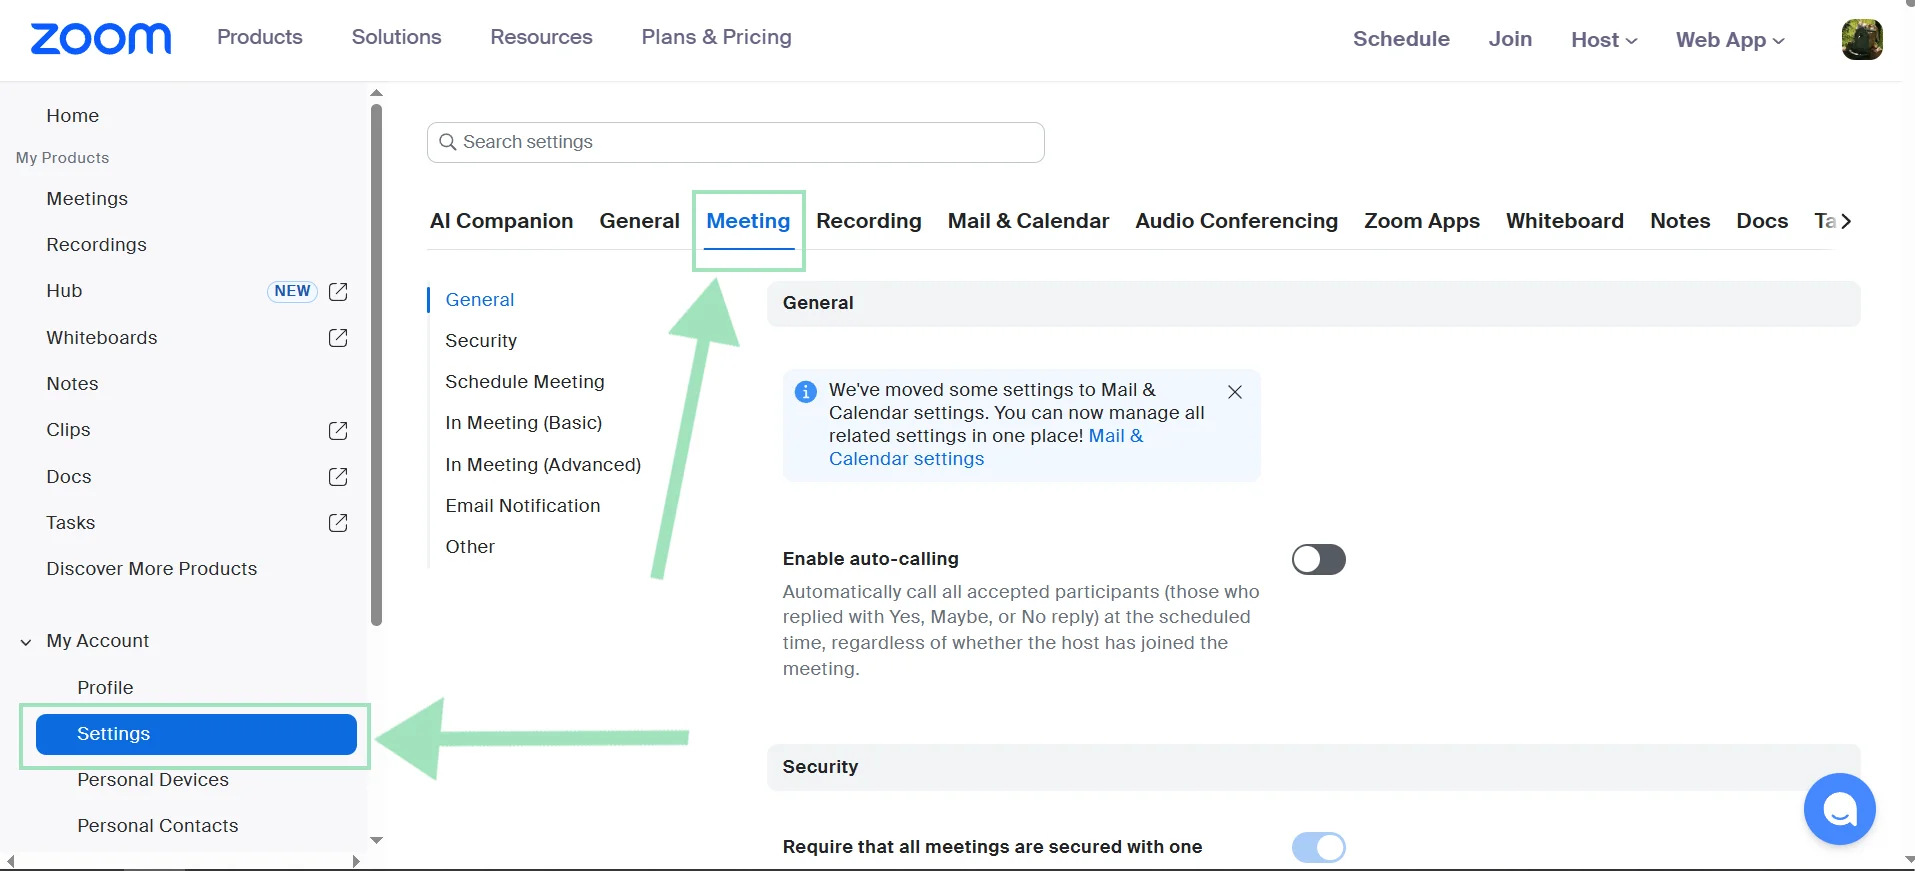
Task: Open the Solutions menu
Action: pyautogui.click(x=396, y=37)
